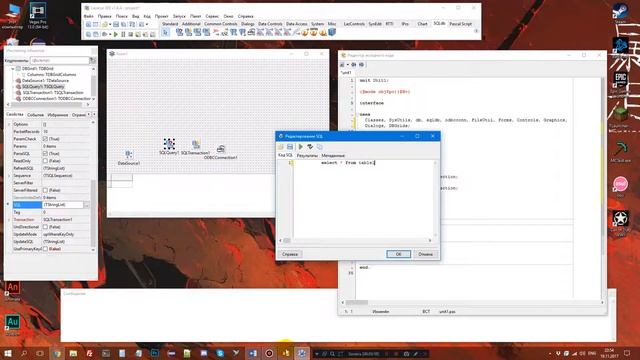Screen dimensions: 640x360
Task: Open the Epic Games launcher desktop icon
Action: pyautogui.click(x=620, y=79)
